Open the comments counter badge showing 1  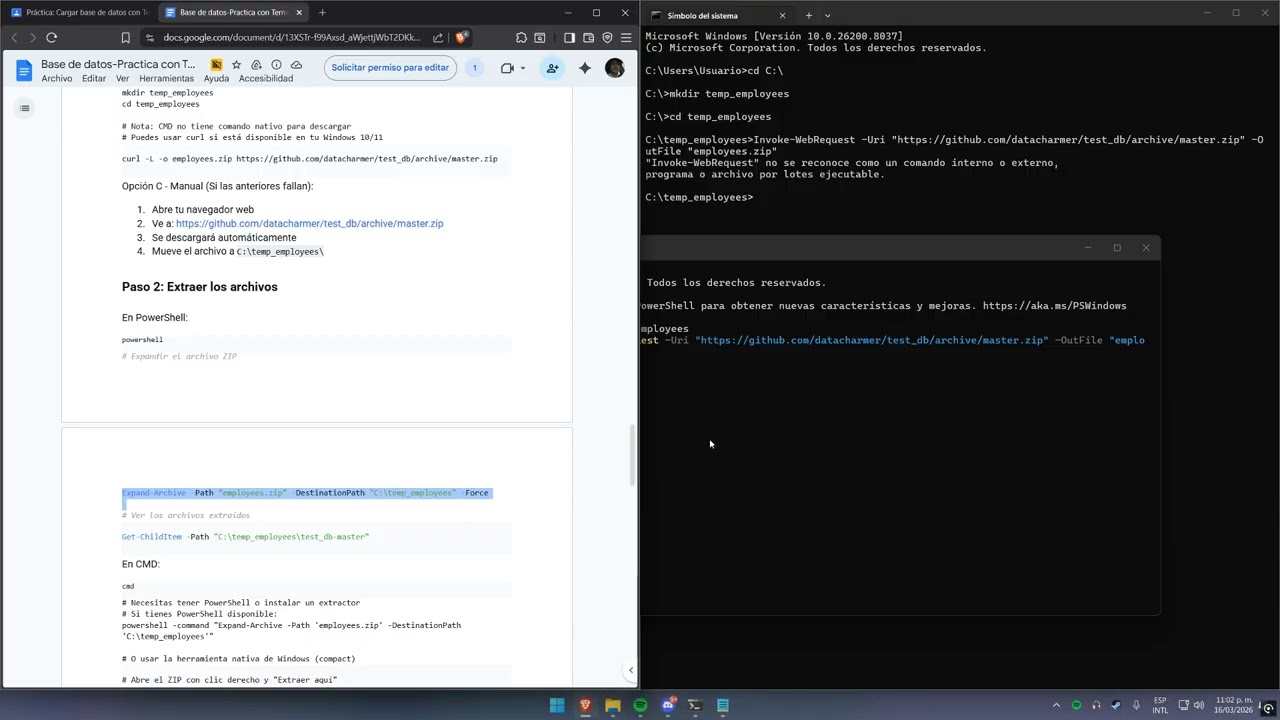click(x=475, y=68)
